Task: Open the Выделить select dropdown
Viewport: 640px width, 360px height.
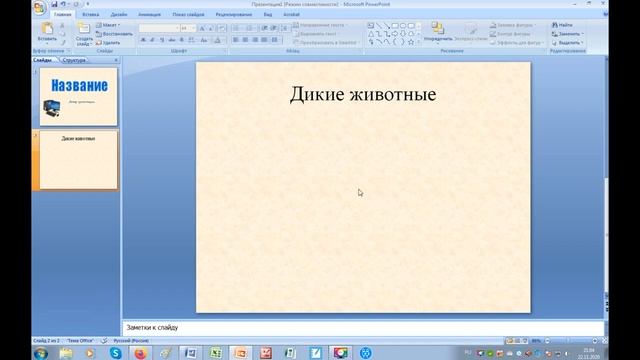Action: pyautogui.click(x=568, y=42)
